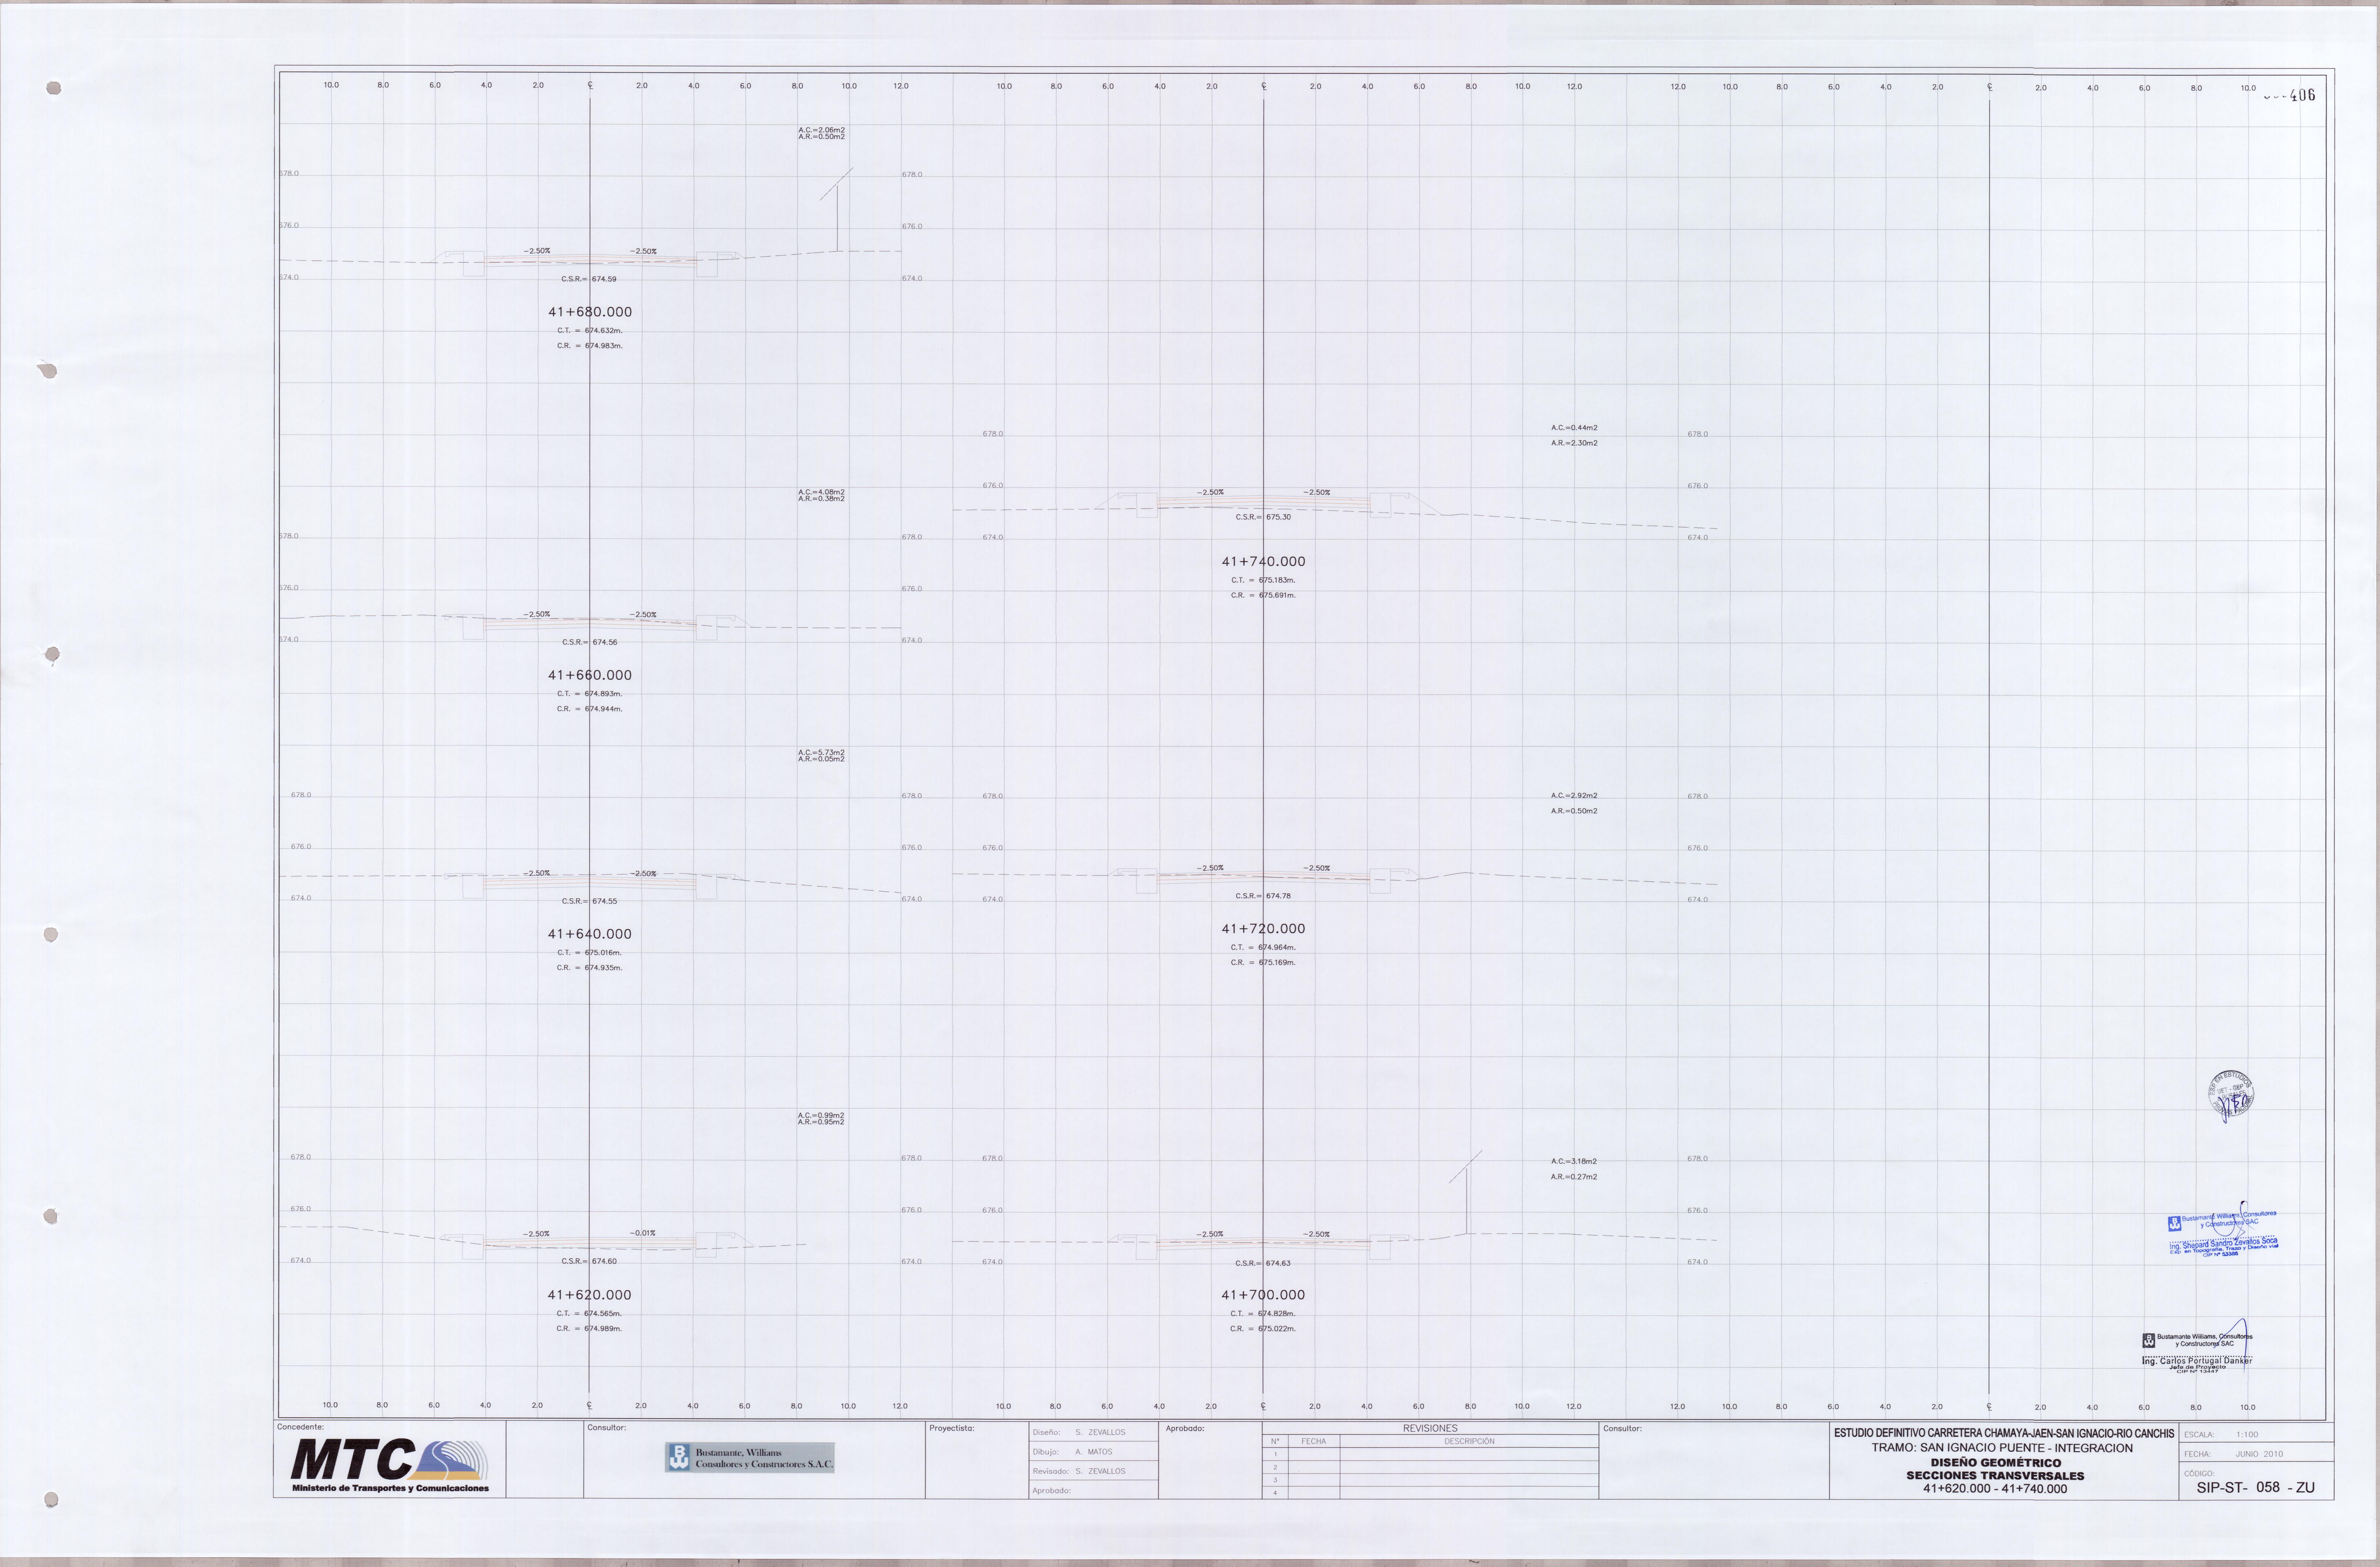The width and height of the screenshot is (2380, 1567).
Task: Click the C.R. = 674.935m value
Action: (590, 968)
